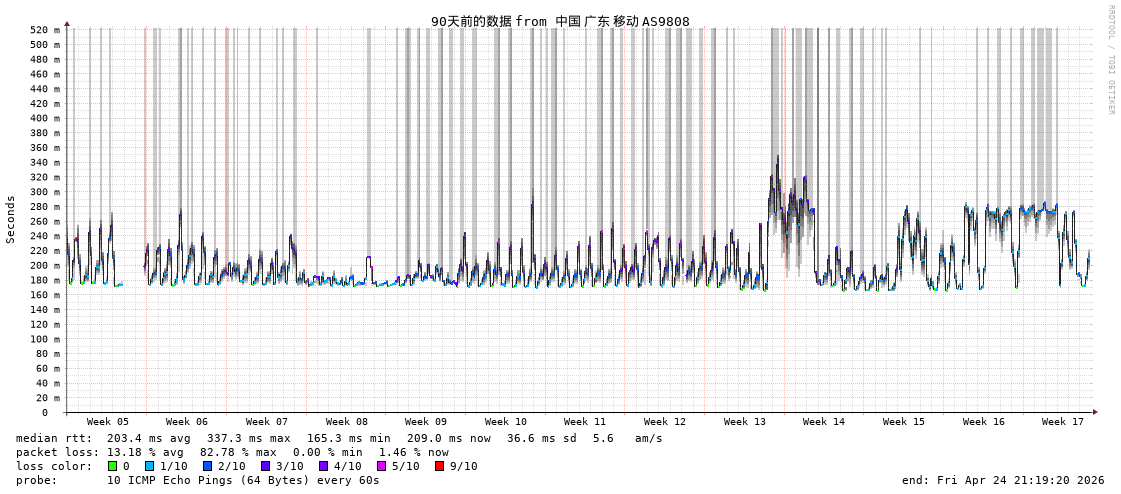Click the packet loss statistics line

pyautogui.click(x=232, y=452)
